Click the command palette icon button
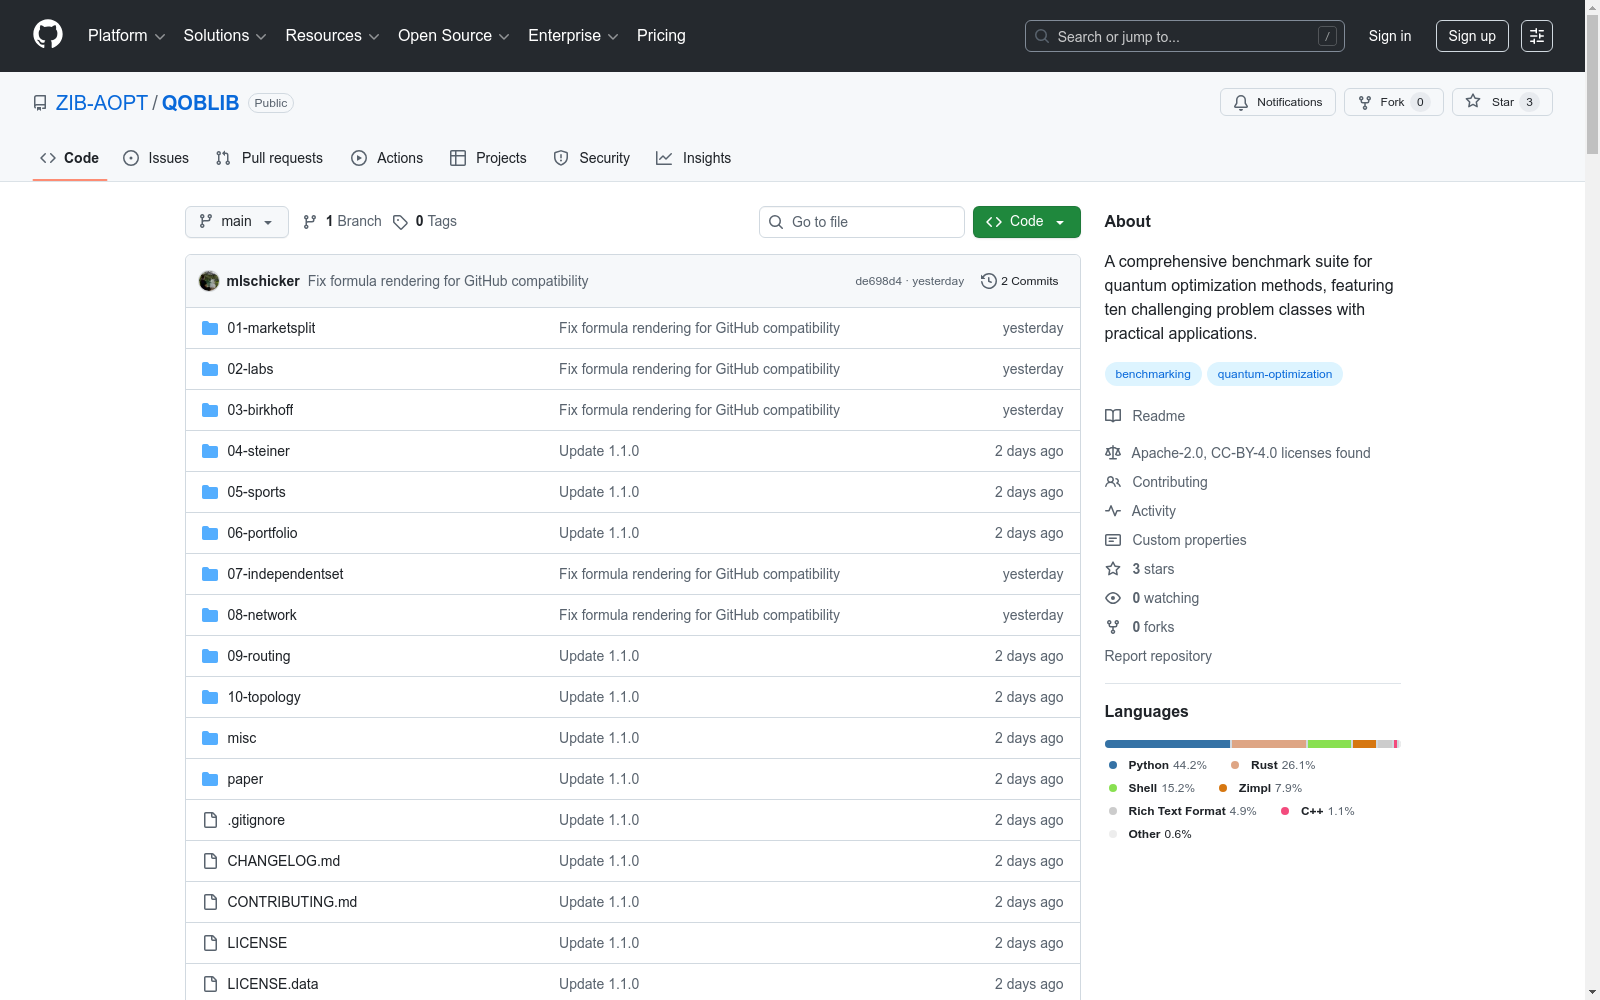This screenshot has width=1600, height=1000. click(x=1537, y=36)
